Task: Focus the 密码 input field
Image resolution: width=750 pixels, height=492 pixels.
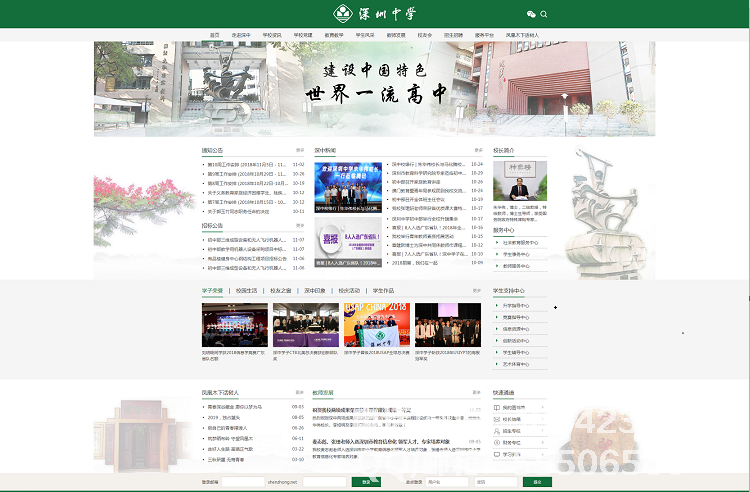Action: pyautogui.click(x=496, y=482)
